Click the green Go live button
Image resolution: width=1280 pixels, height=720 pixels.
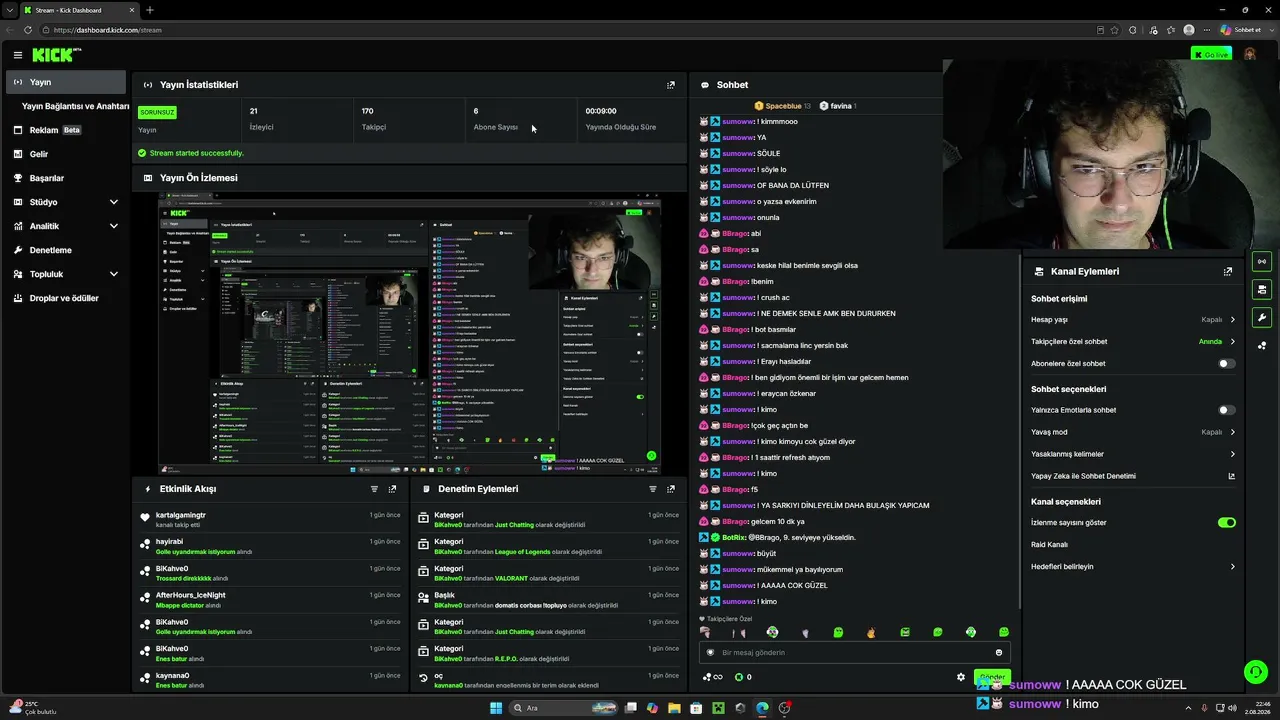point(1211,54)
